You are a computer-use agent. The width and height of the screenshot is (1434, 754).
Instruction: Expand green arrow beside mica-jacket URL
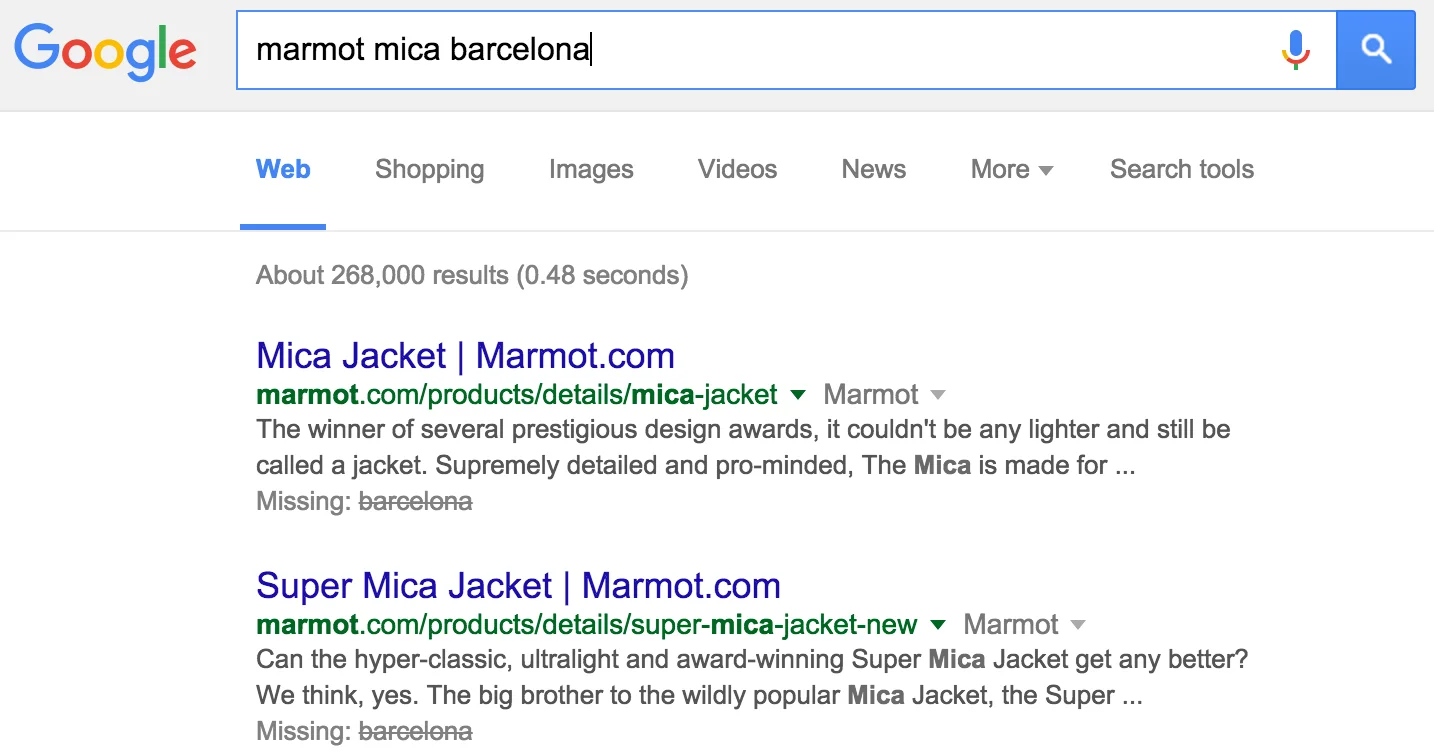click(x=798, y=394)
